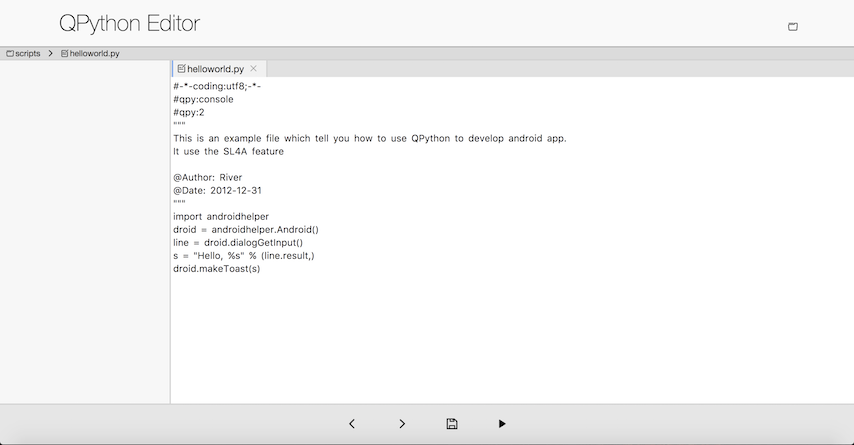Close the helloworld.py tab

coord(254,69)
